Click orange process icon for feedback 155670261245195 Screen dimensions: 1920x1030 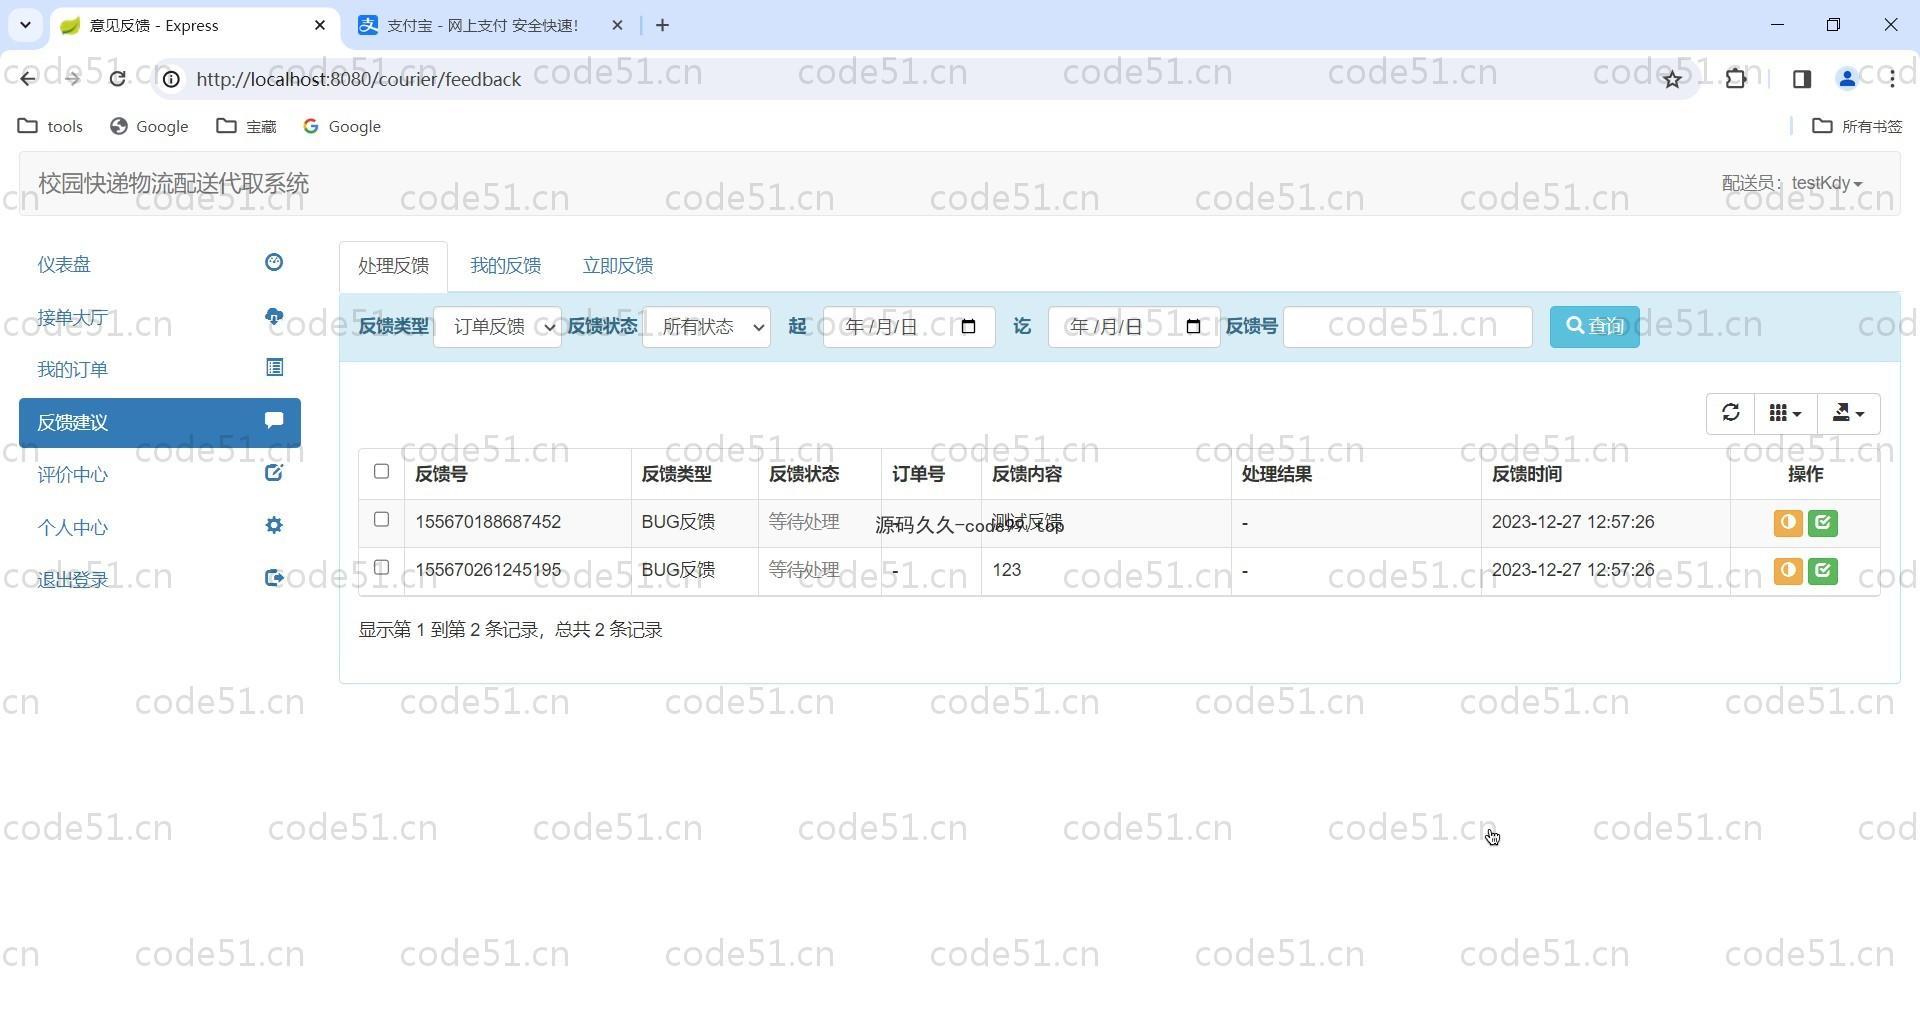1788,571
